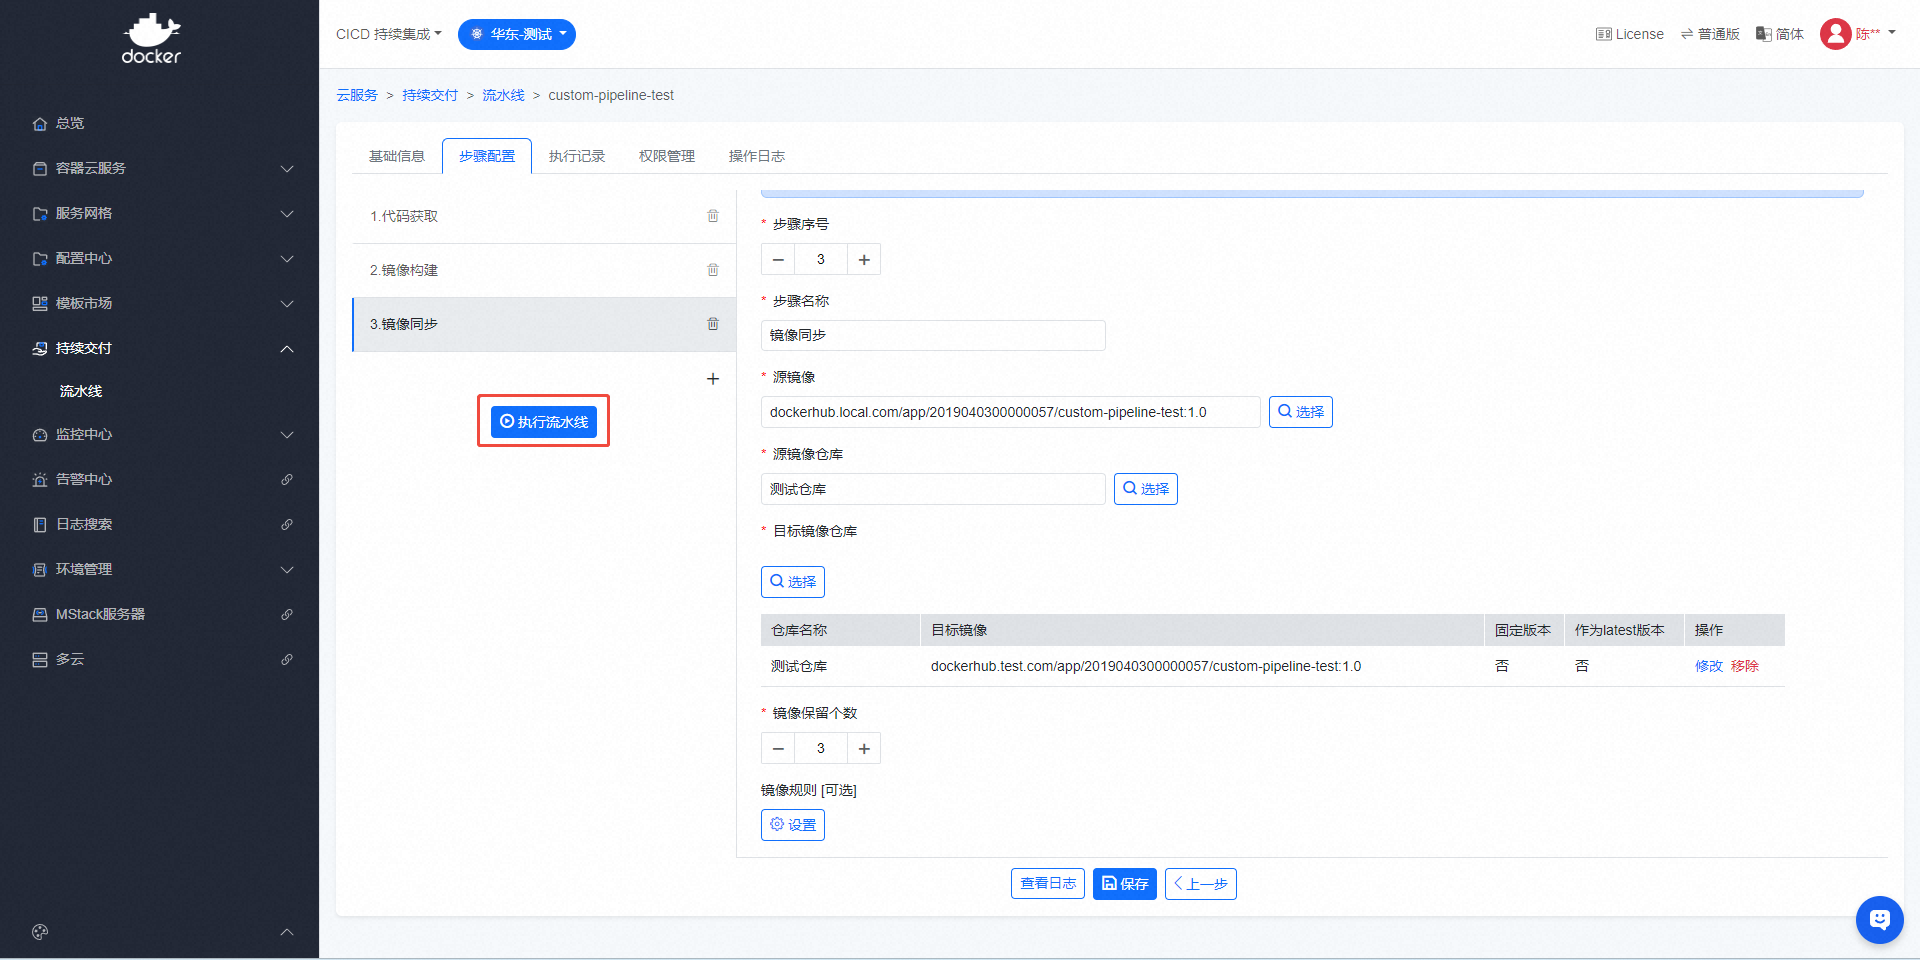Expand 容器云服务 sidebar menu
Screen dimensions: 1920x960
pyautogui.click(x=160, y=168)
